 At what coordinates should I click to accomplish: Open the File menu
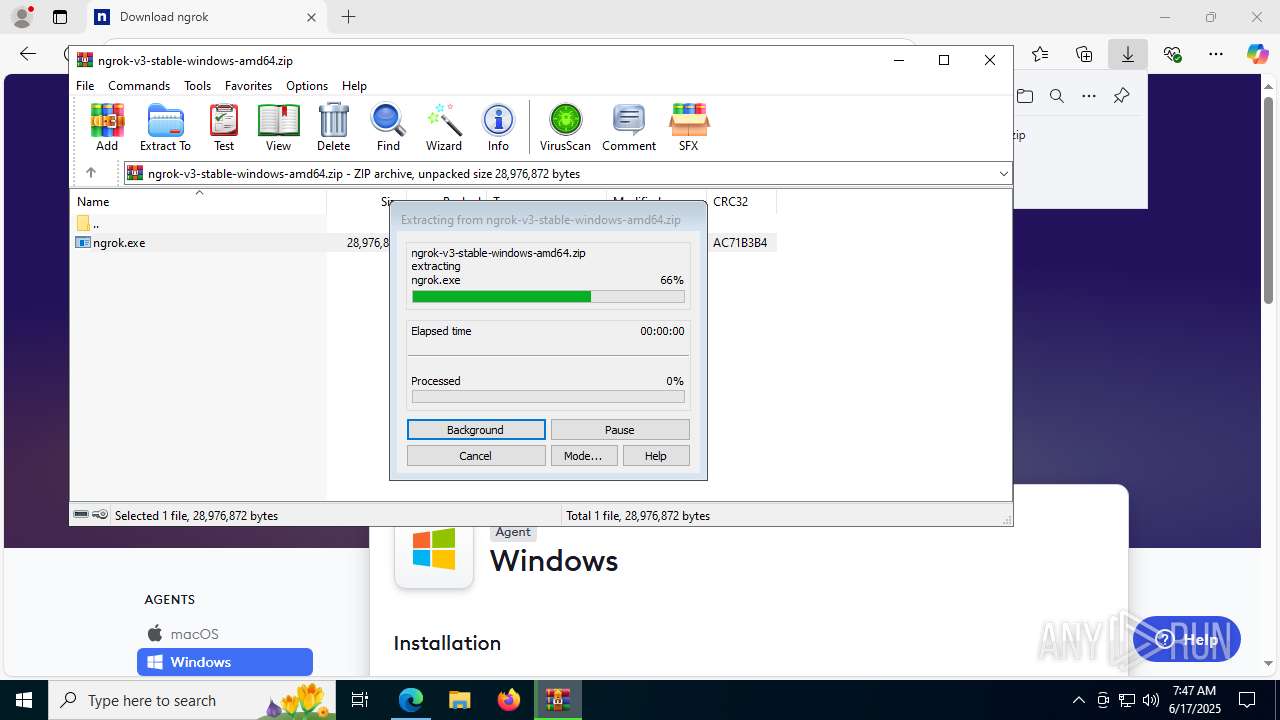pos(85,86)
